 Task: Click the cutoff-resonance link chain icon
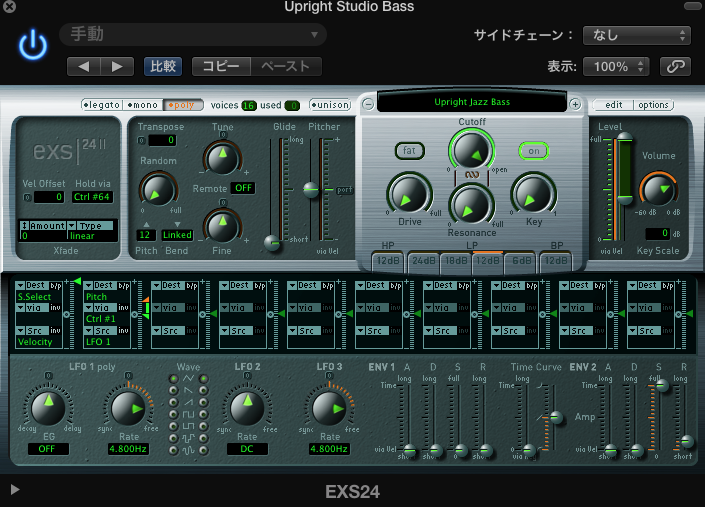point(472,175)
